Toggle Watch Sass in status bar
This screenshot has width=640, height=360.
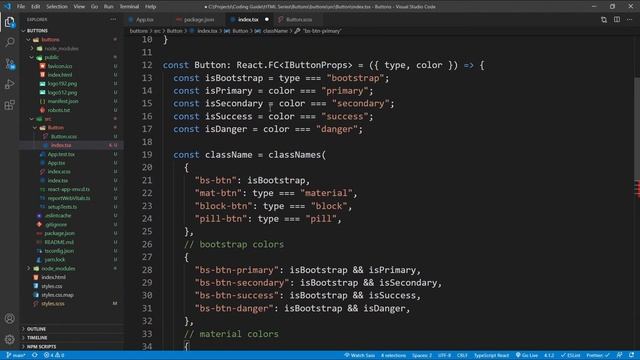click(x=359, y=355)
